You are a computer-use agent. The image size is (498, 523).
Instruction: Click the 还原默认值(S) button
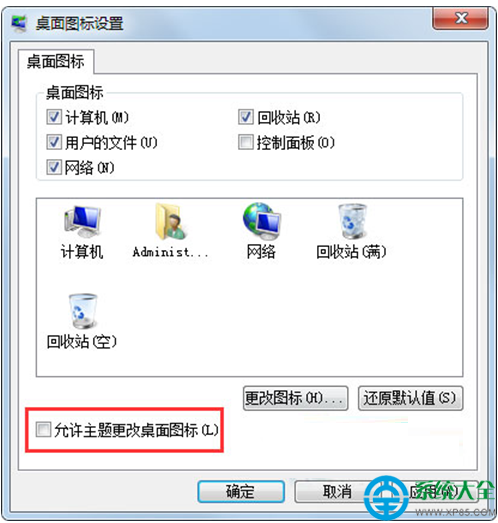410,398
